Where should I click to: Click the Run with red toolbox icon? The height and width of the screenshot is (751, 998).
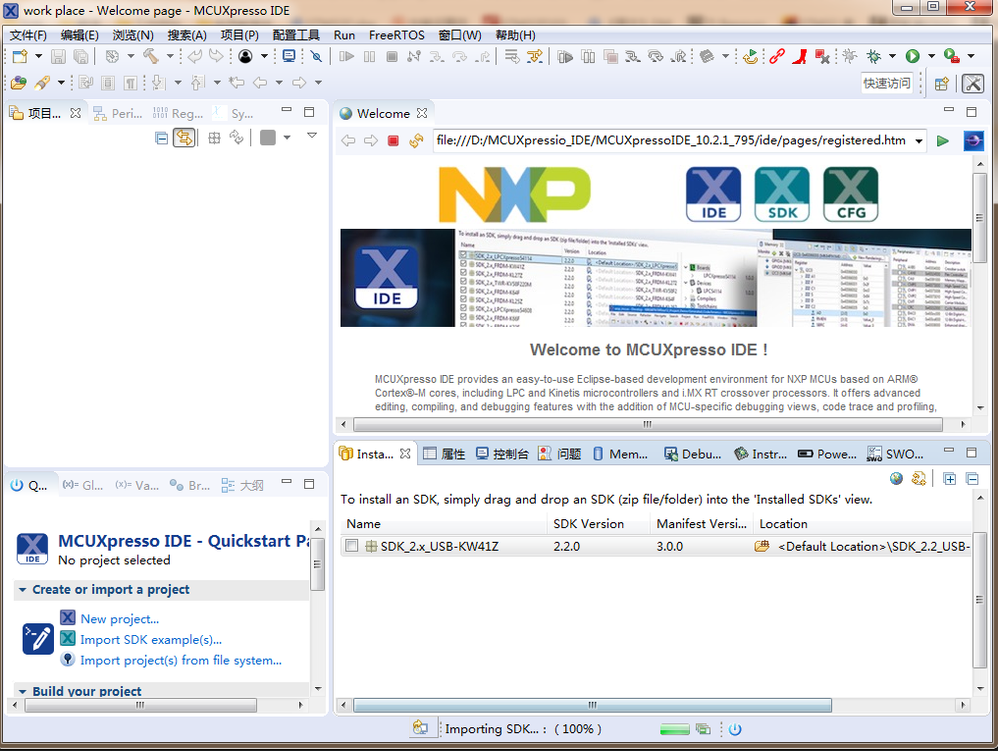pos(952,57)
